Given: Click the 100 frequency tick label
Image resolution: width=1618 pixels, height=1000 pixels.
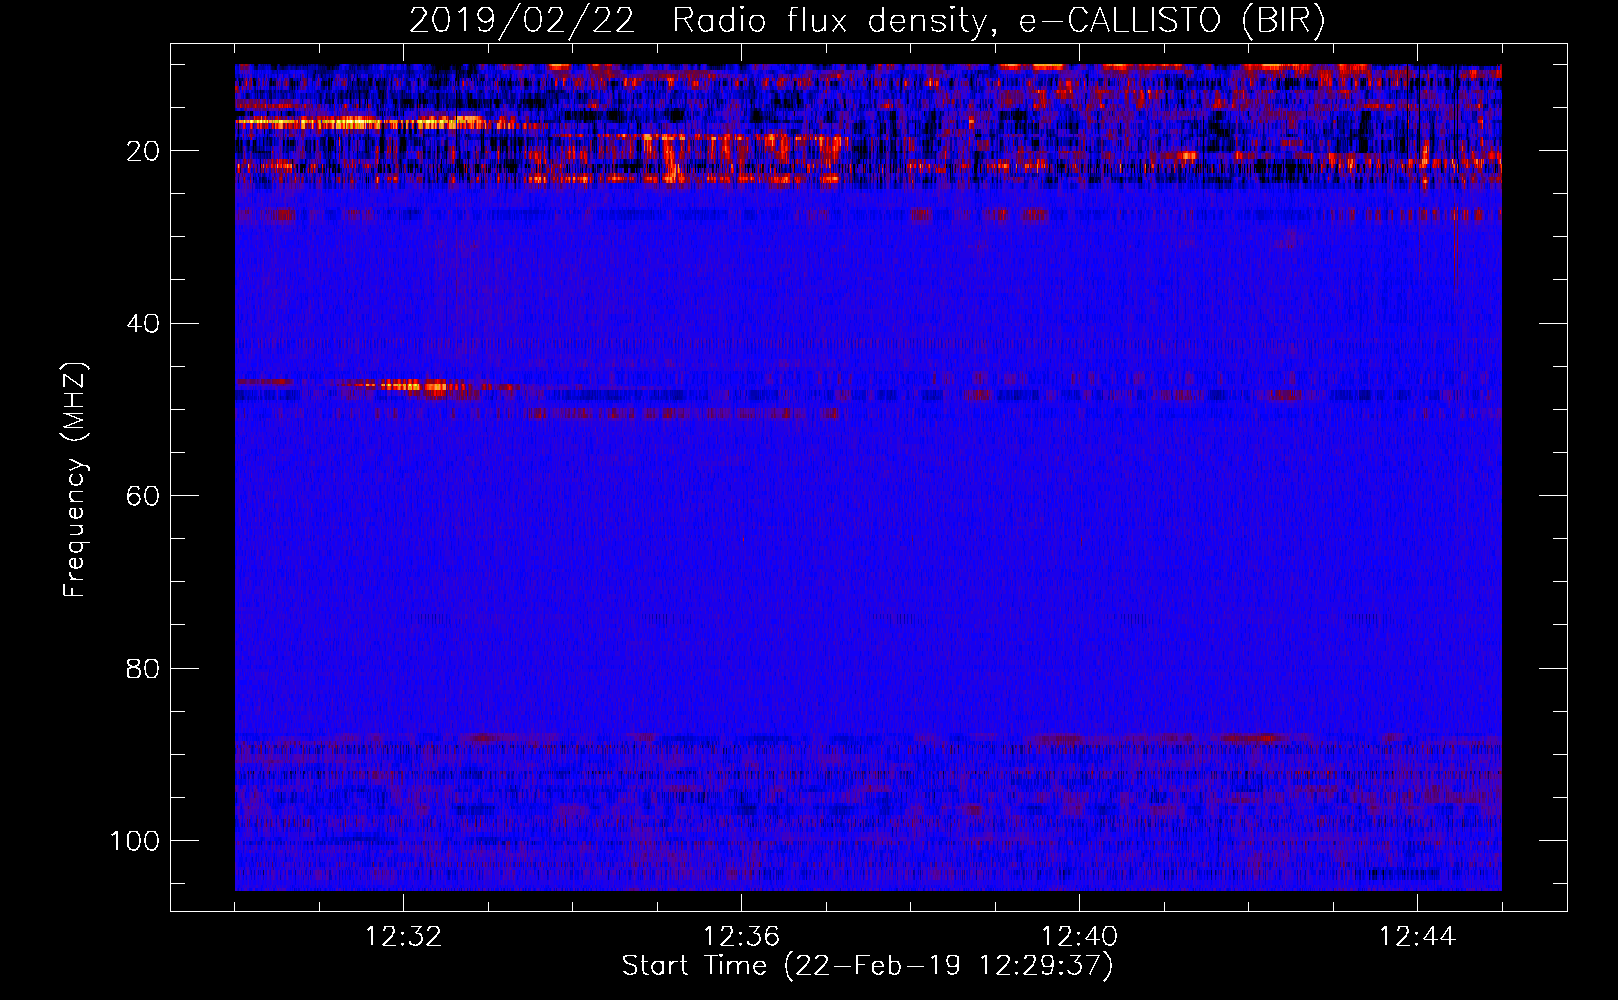Looking at the screenshot, I should tap(135, 841).
